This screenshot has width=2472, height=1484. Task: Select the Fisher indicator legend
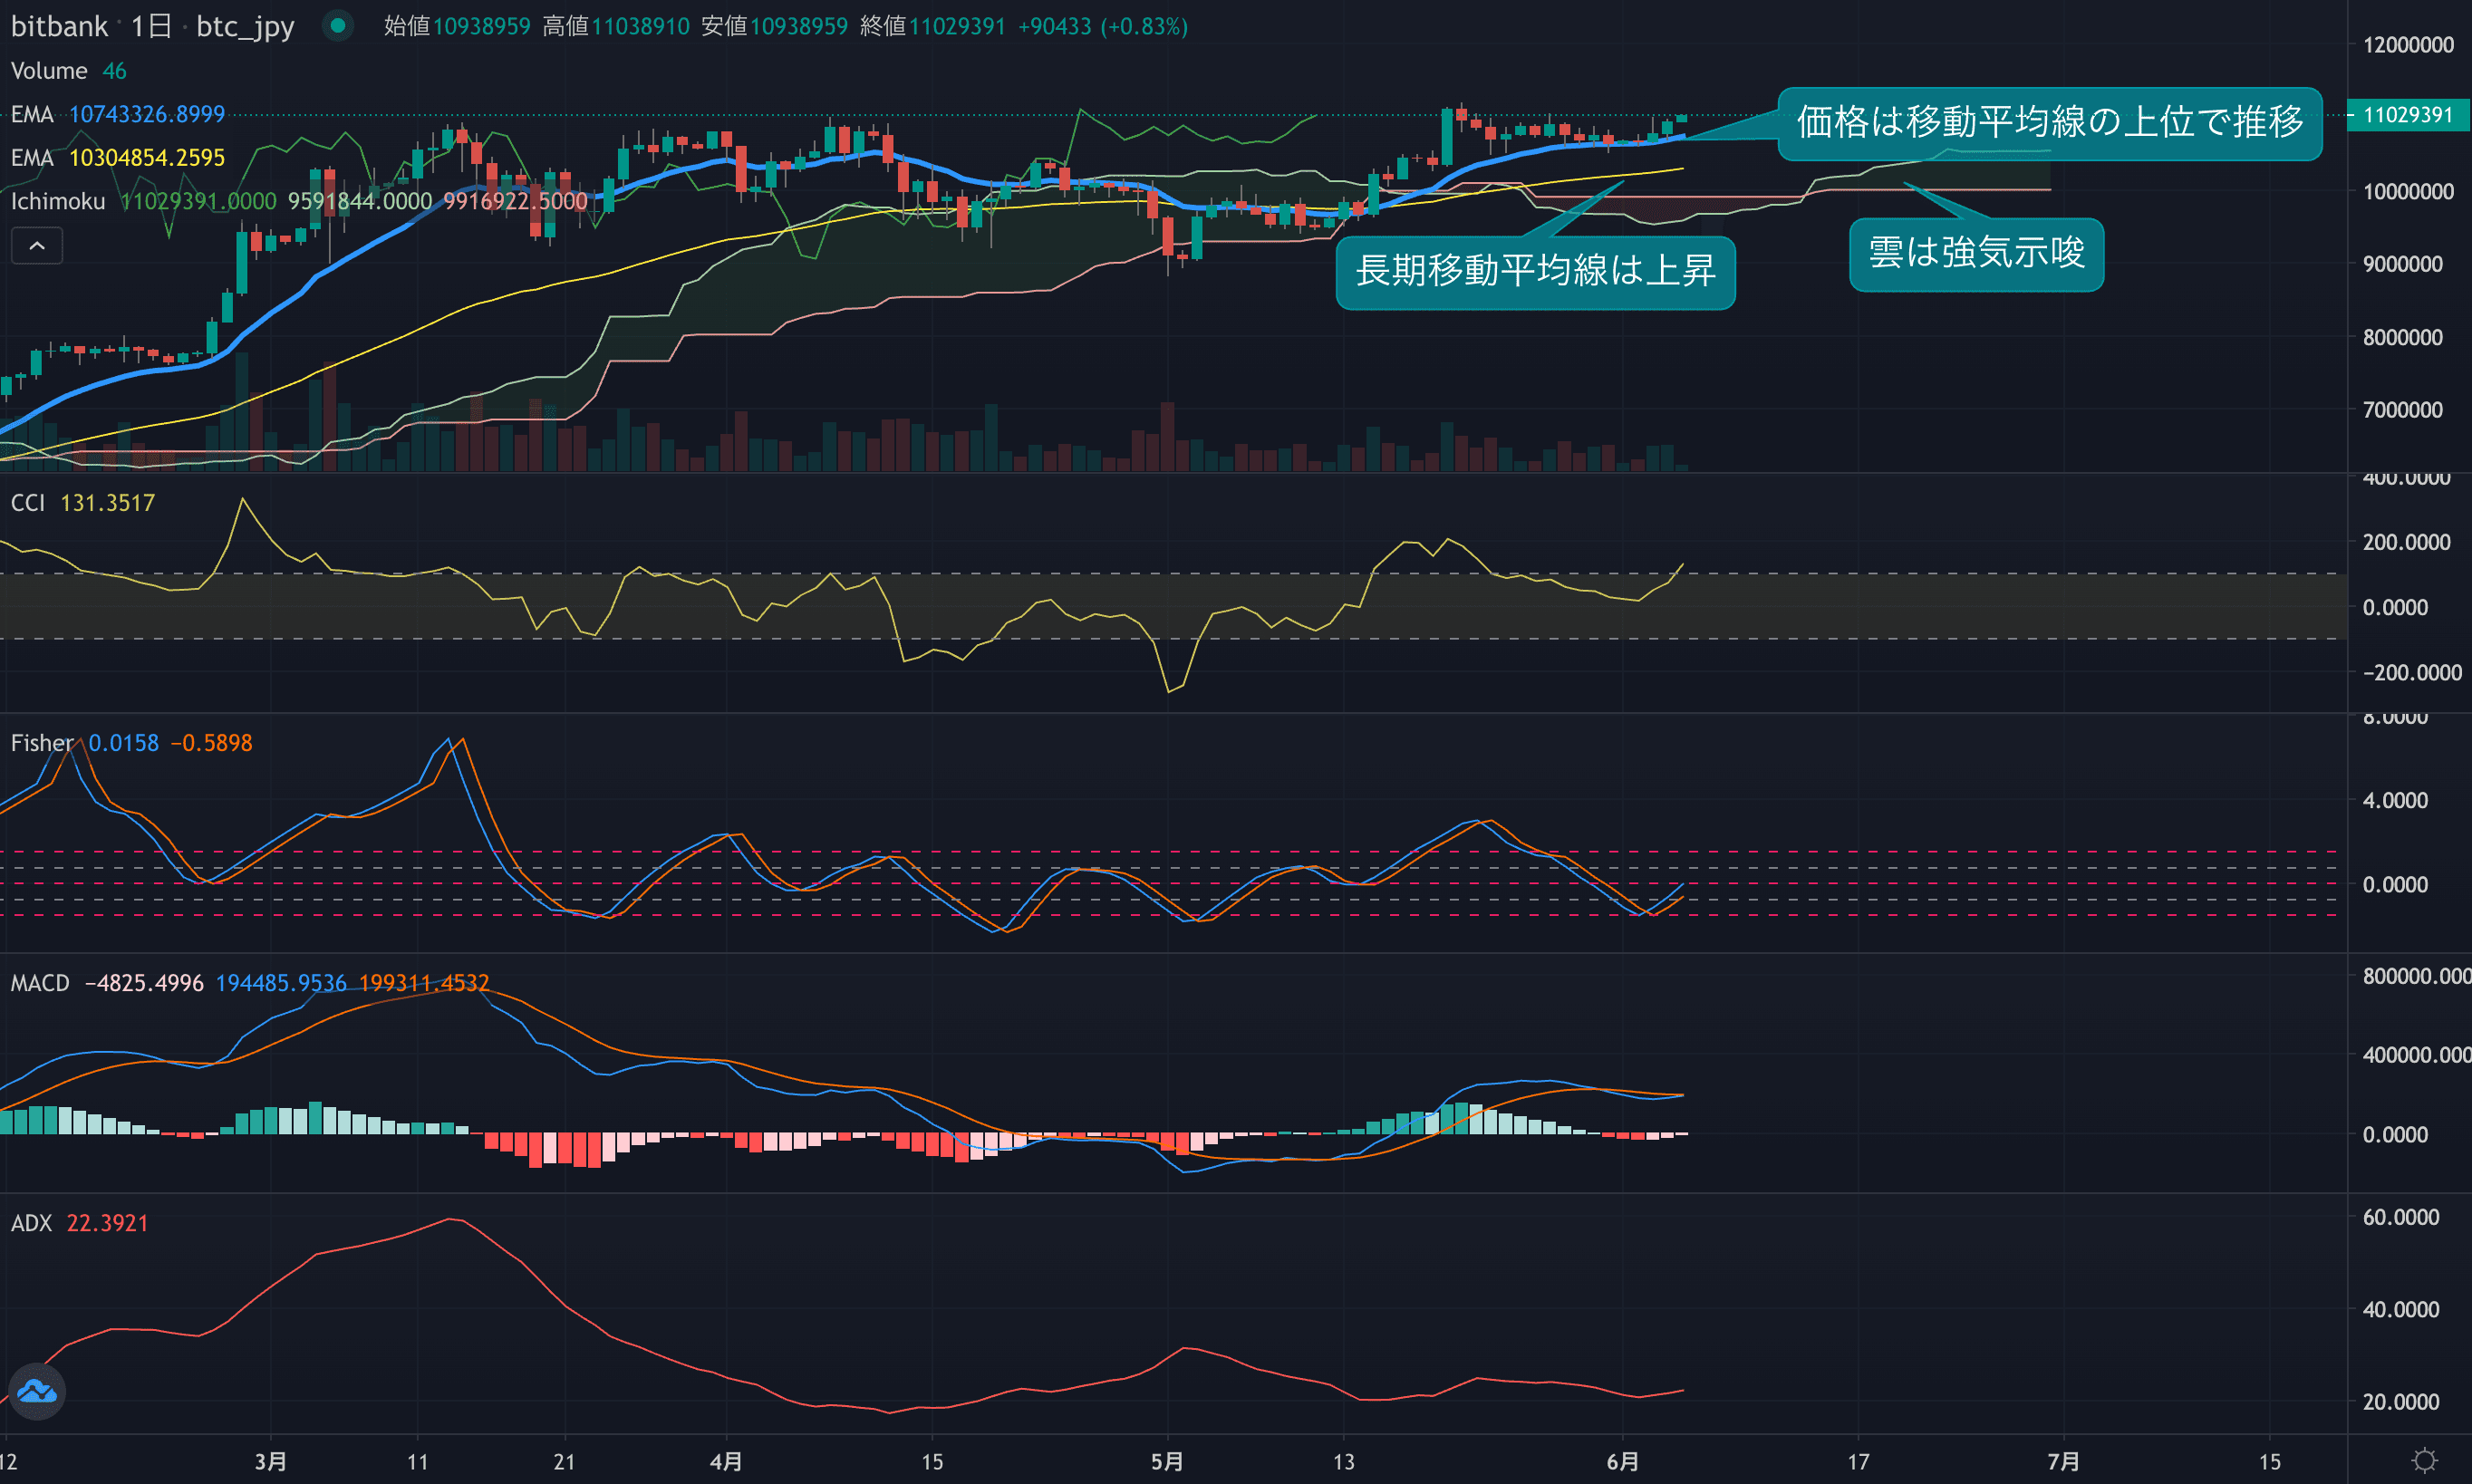click(41, 743)
